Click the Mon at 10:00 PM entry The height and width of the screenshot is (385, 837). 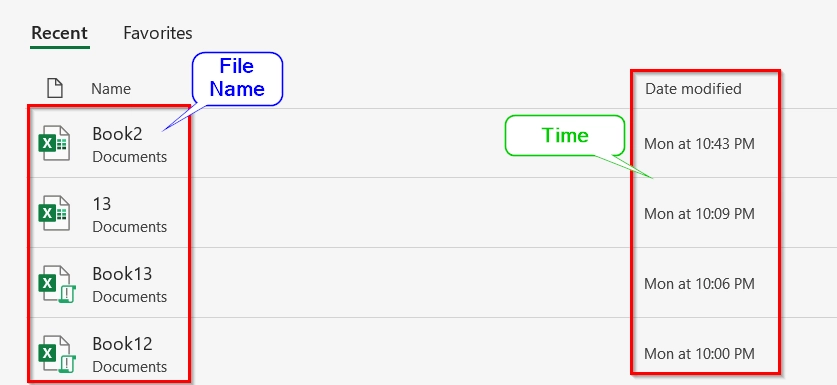coord(699,353)
